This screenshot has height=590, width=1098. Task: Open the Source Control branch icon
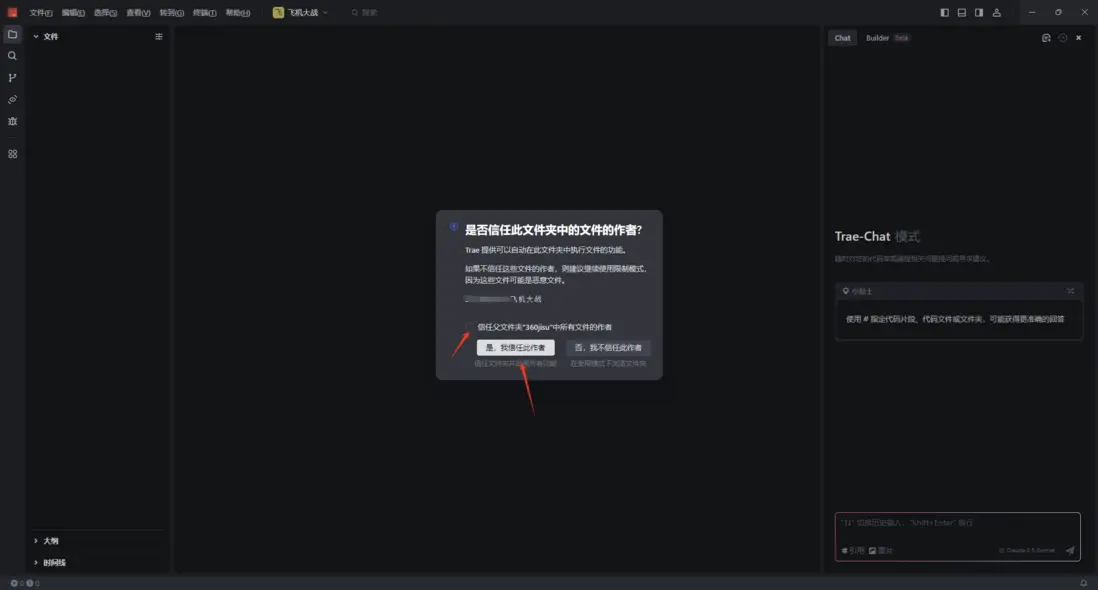coord(13,78)
